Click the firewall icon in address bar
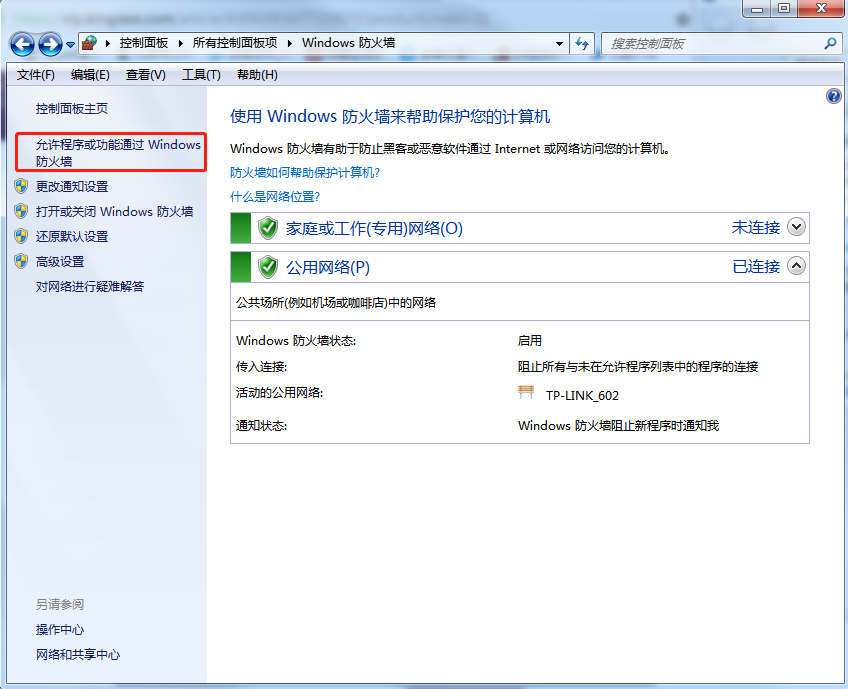 [90, 43]
